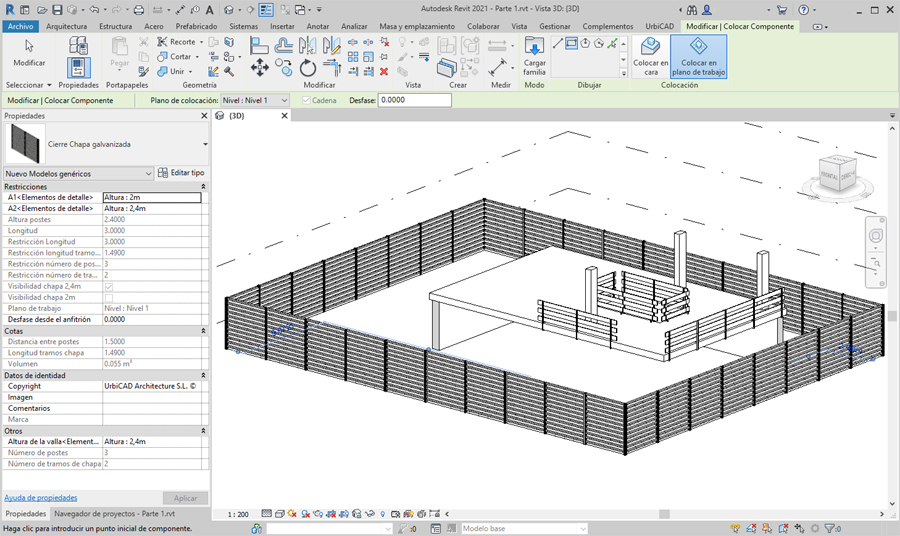Viewport: 900px width, 536px height.
Task: Toggle Visibilidad chapa 2,4m checkbox
Action: pyautogui.click(x=108, y=286)
